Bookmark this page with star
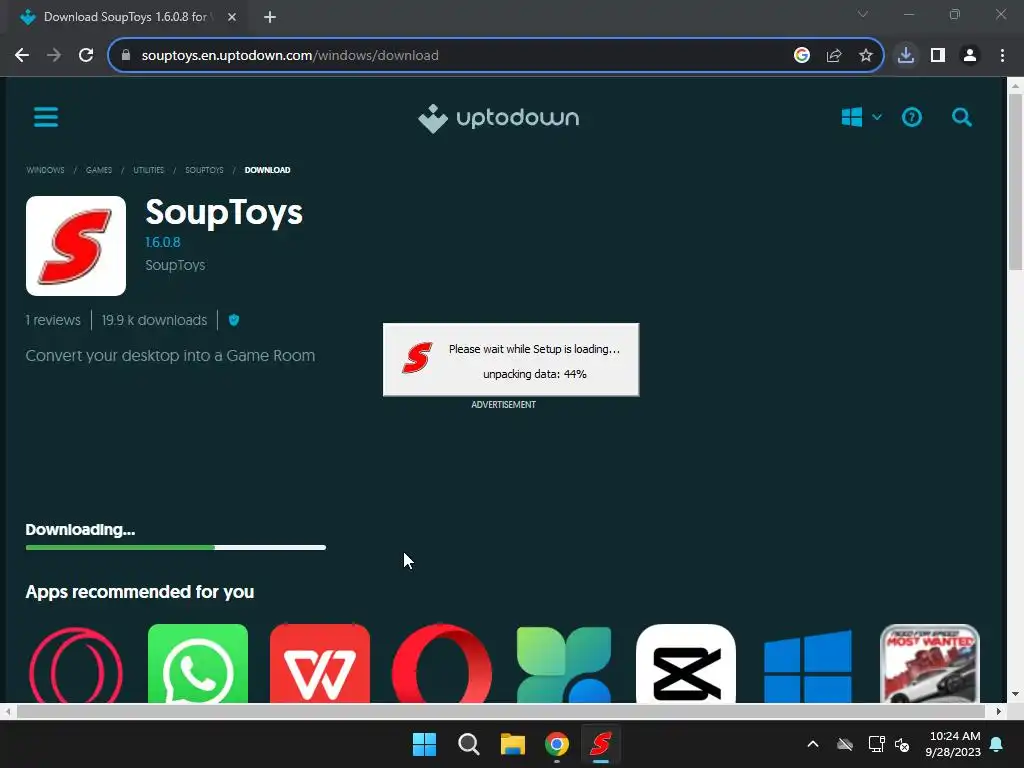This screenshot has height=768, width=1024. tap(866, 56)
